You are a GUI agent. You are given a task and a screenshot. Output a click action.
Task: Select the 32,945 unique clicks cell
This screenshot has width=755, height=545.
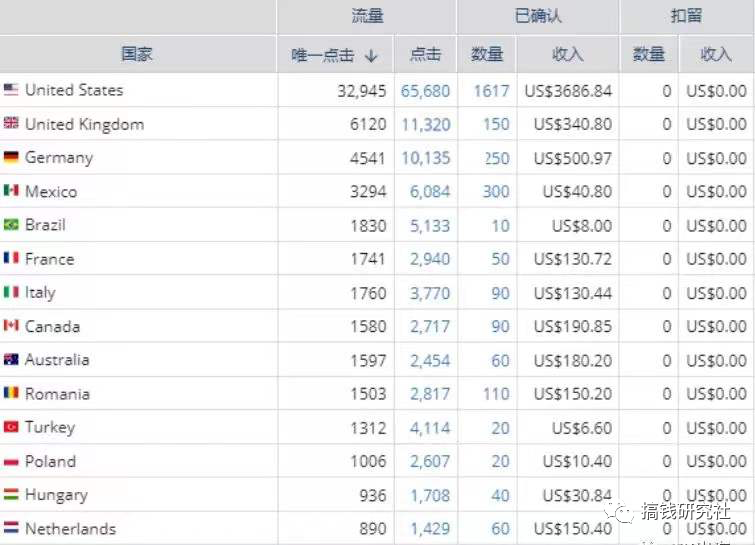point(362,91)
